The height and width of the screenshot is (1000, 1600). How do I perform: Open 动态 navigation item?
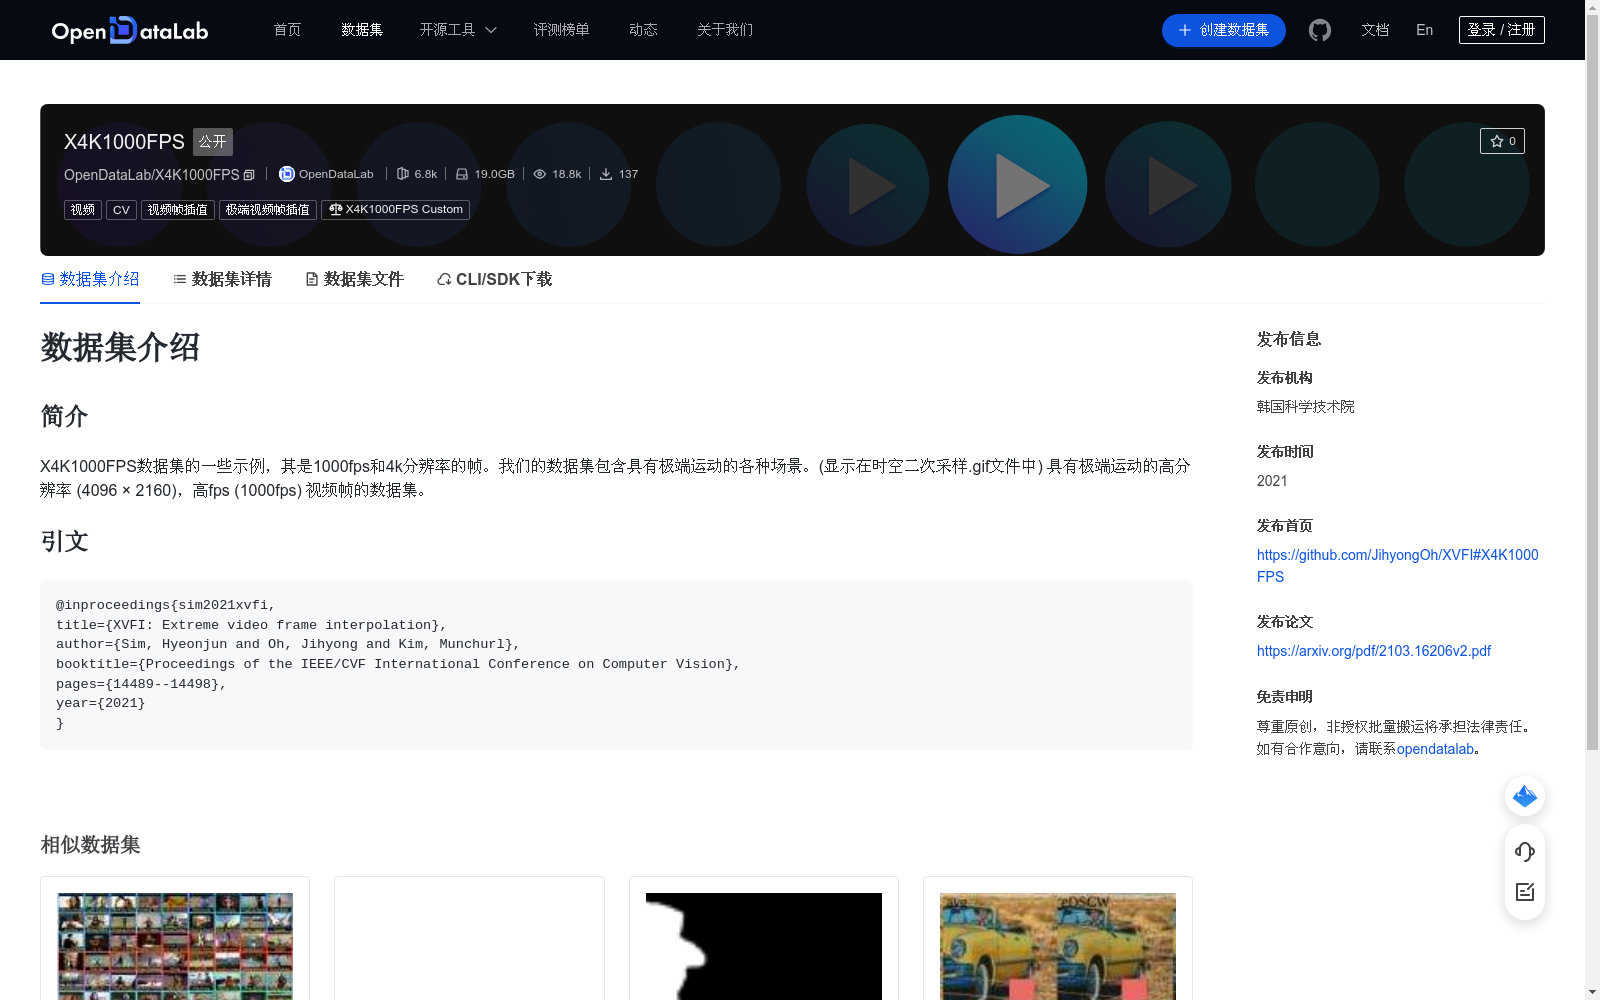[643, 30]
